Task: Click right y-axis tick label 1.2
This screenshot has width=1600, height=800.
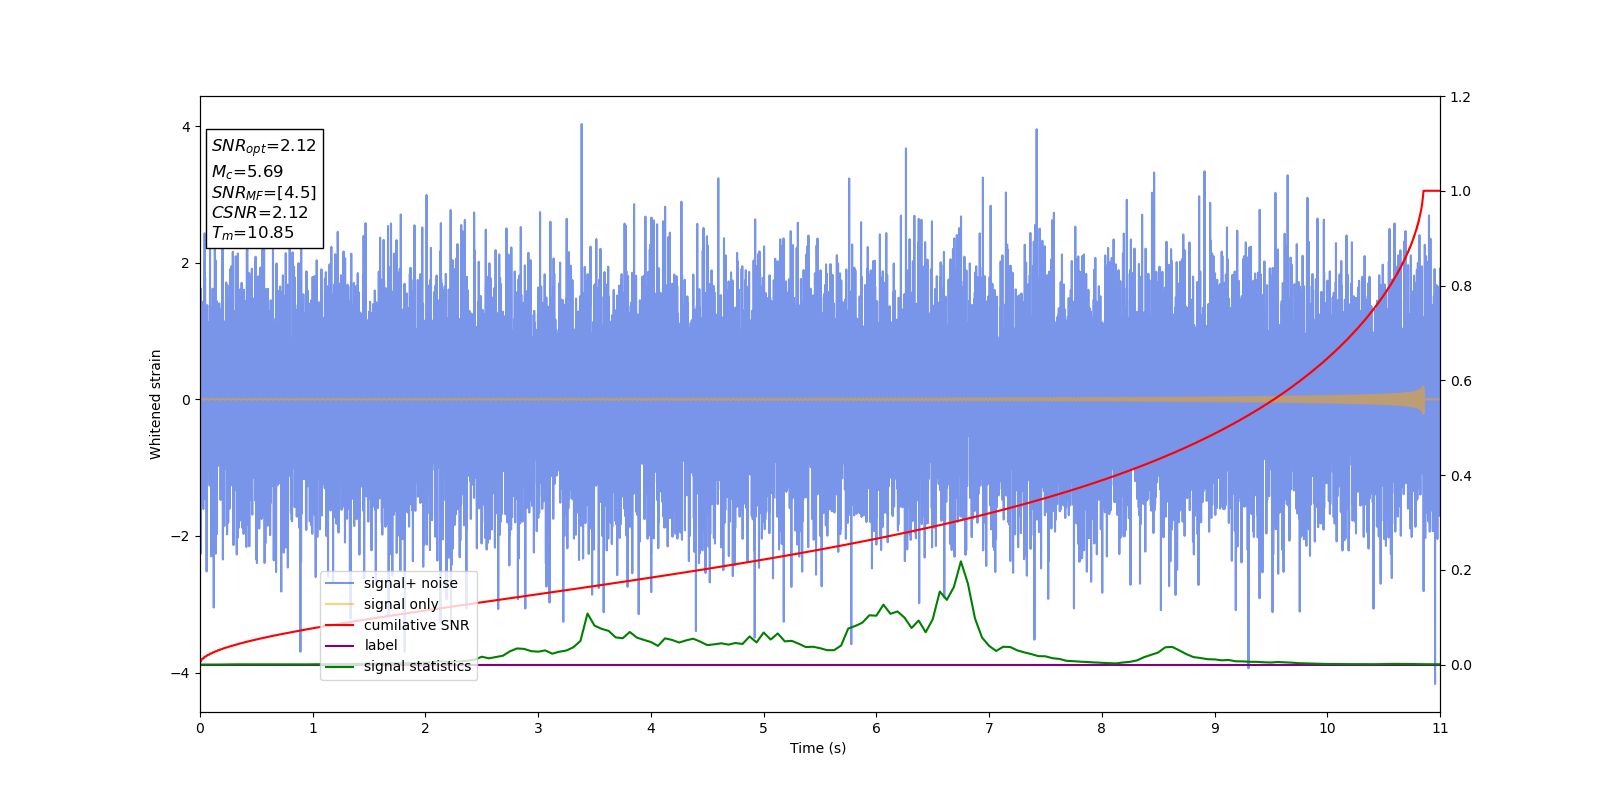Action: (1460, 97)
